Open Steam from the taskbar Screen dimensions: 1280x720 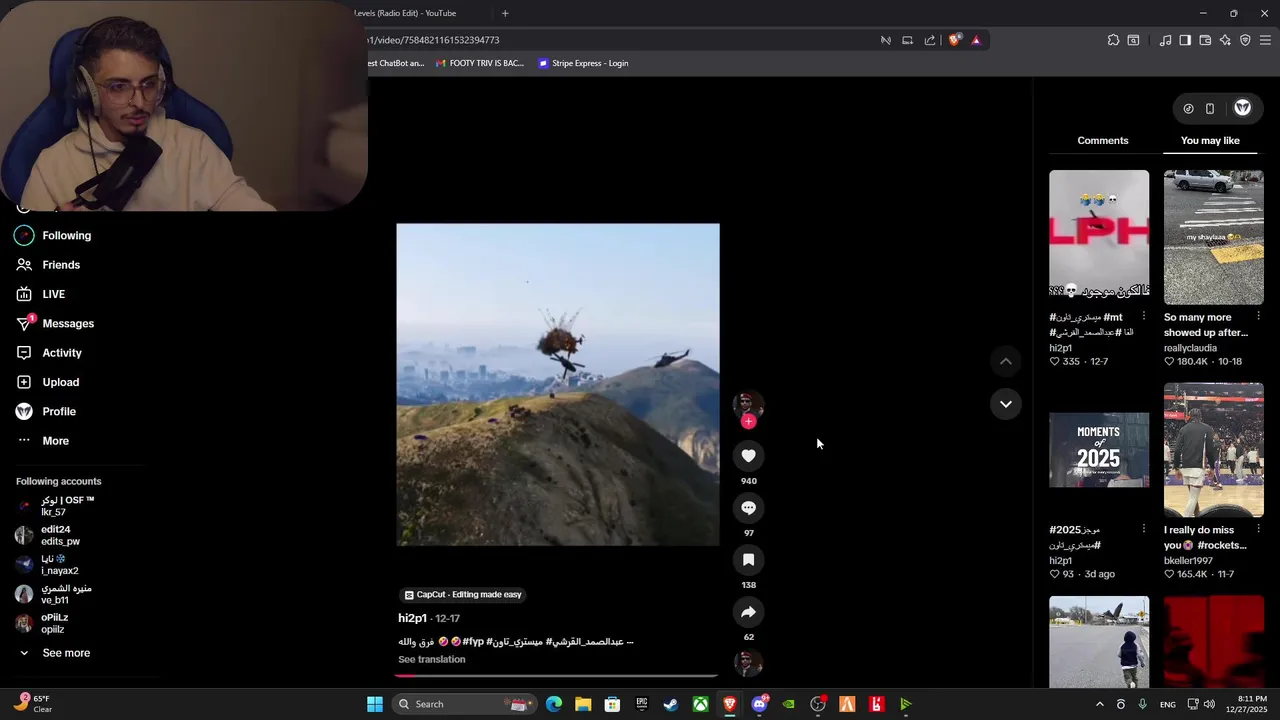tap(671, 704)
